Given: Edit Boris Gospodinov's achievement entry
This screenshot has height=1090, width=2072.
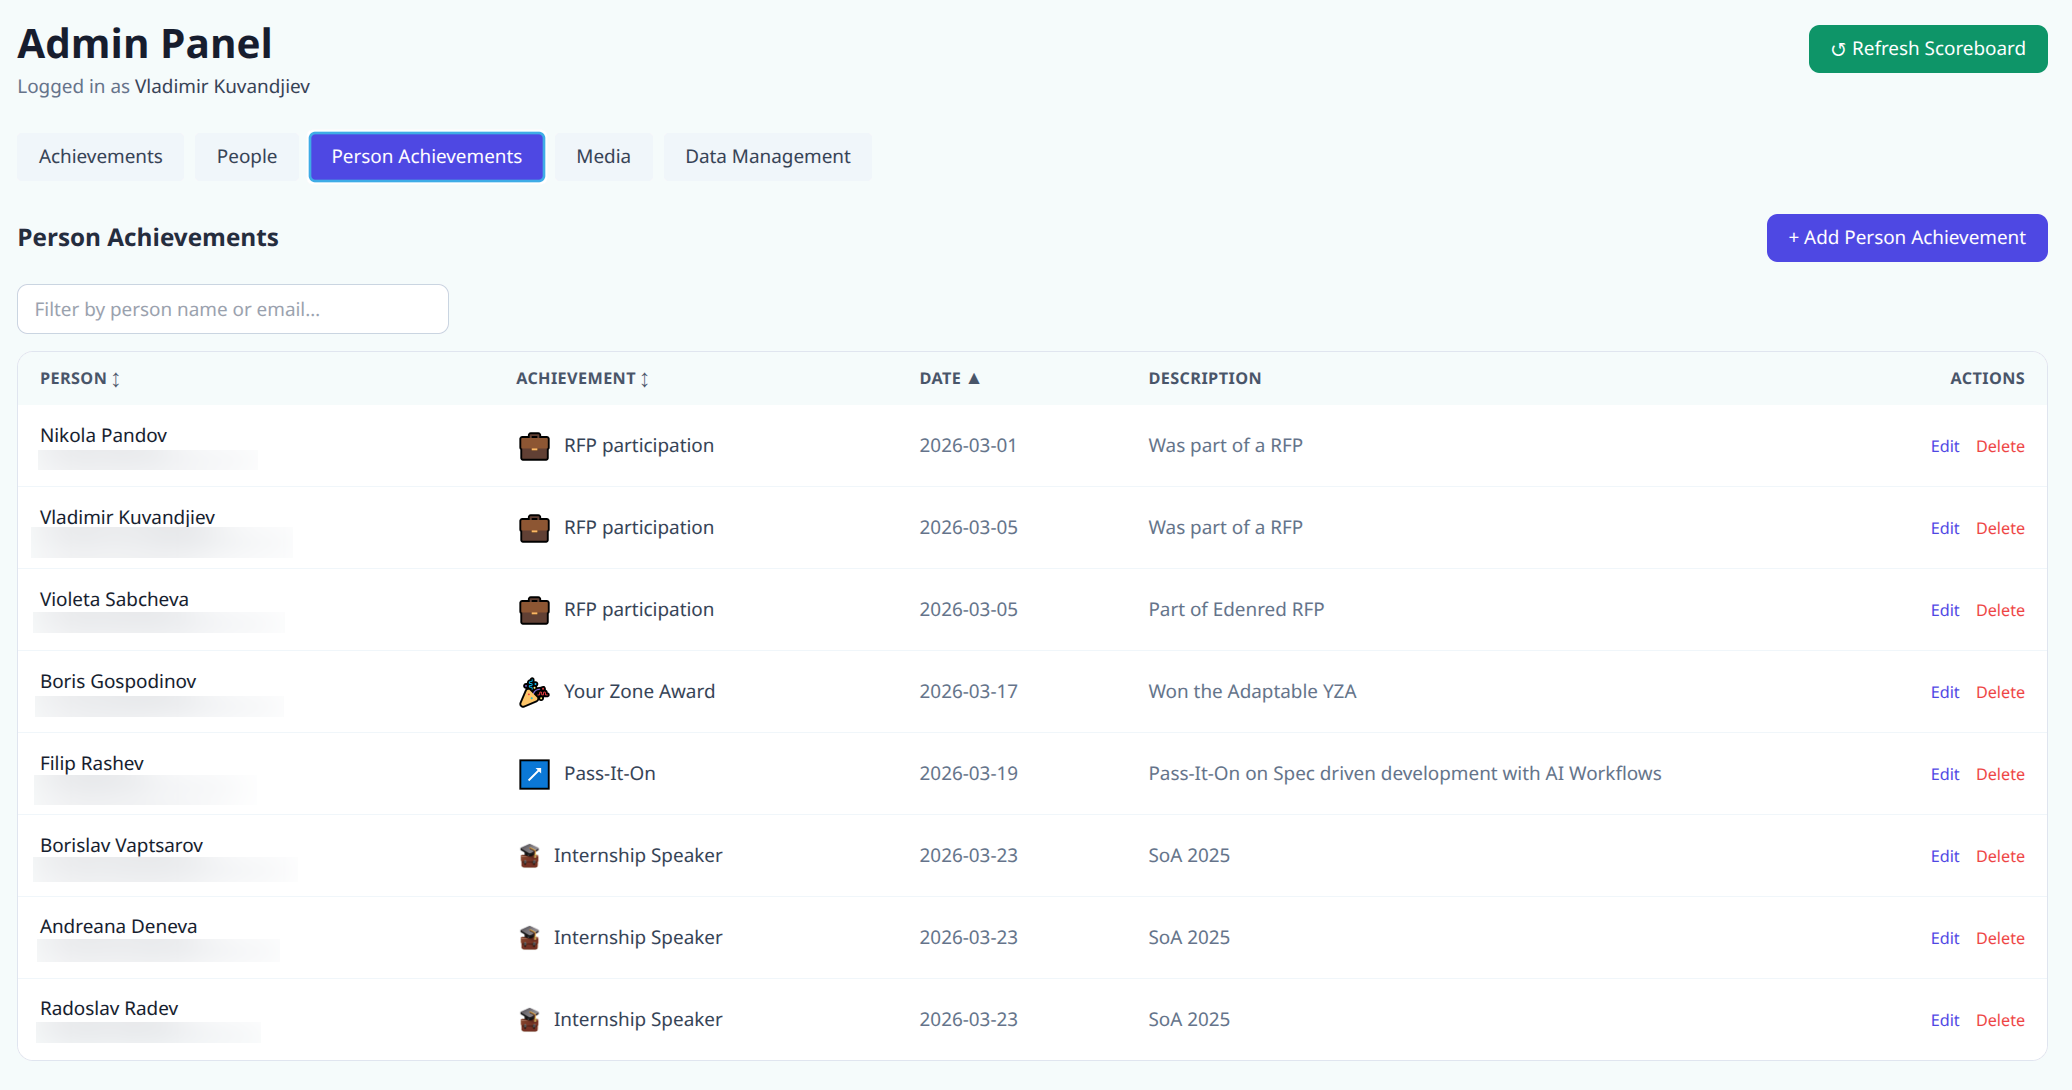Looking at the screenshot, I should click(1944, 692).
